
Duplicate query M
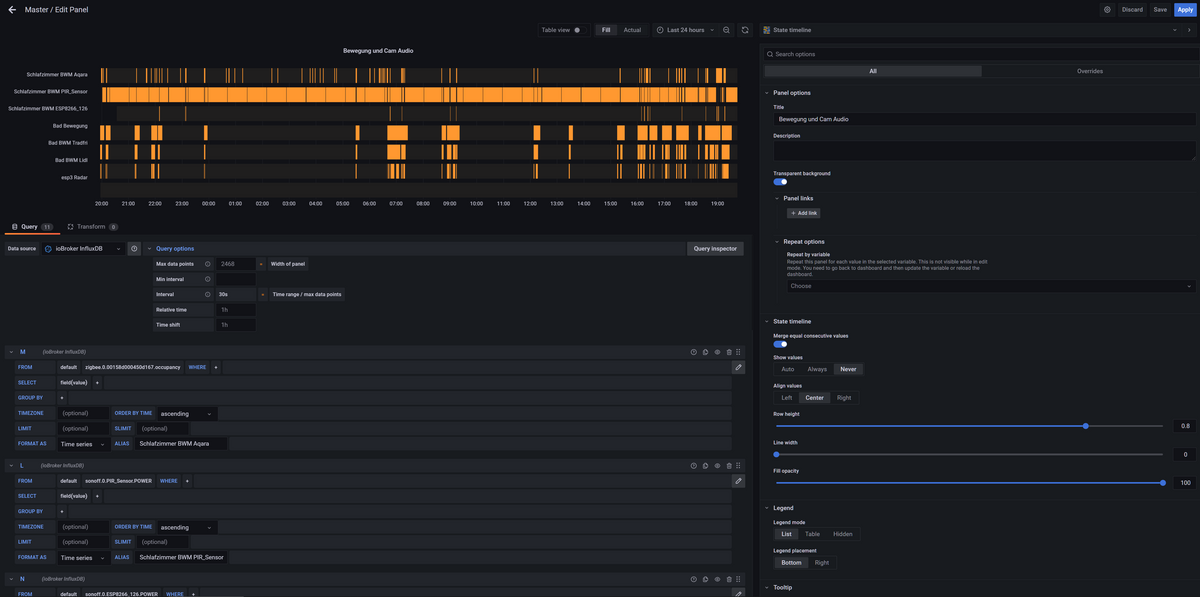pos(705,352)
